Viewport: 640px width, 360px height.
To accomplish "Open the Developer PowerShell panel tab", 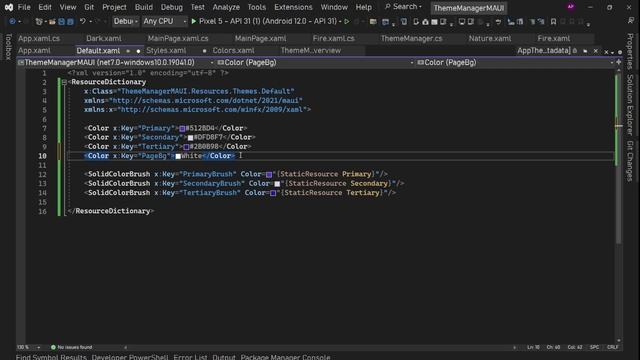I will coord(130,357).
